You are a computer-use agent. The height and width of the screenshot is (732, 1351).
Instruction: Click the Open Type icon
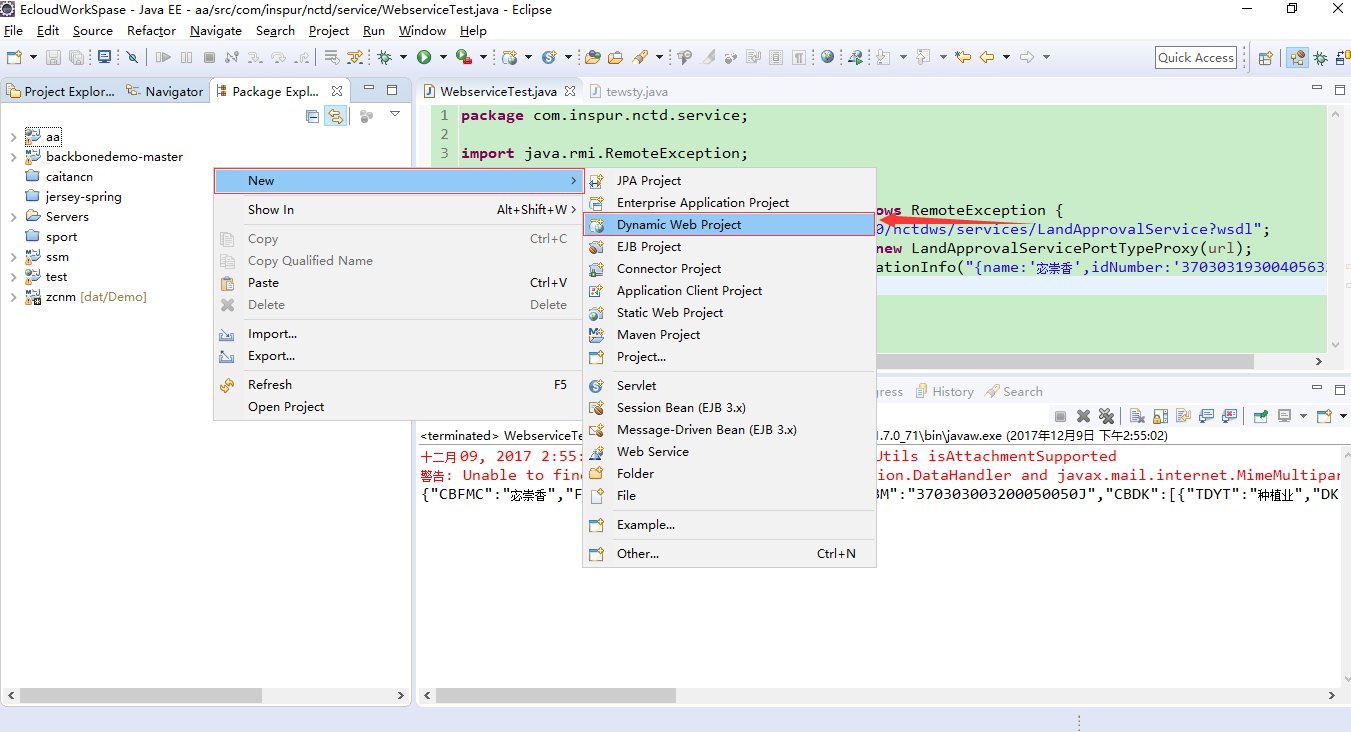[x=593, y=57]
